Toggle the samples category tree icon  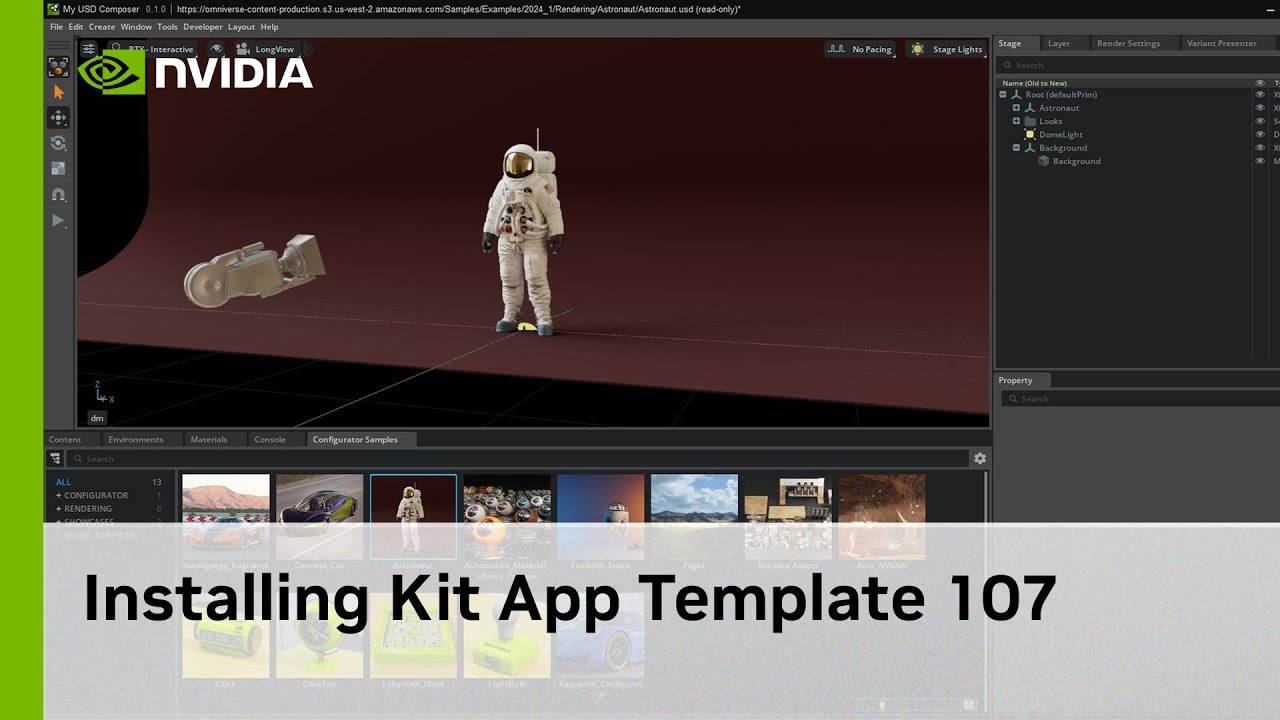click(55, 458)
